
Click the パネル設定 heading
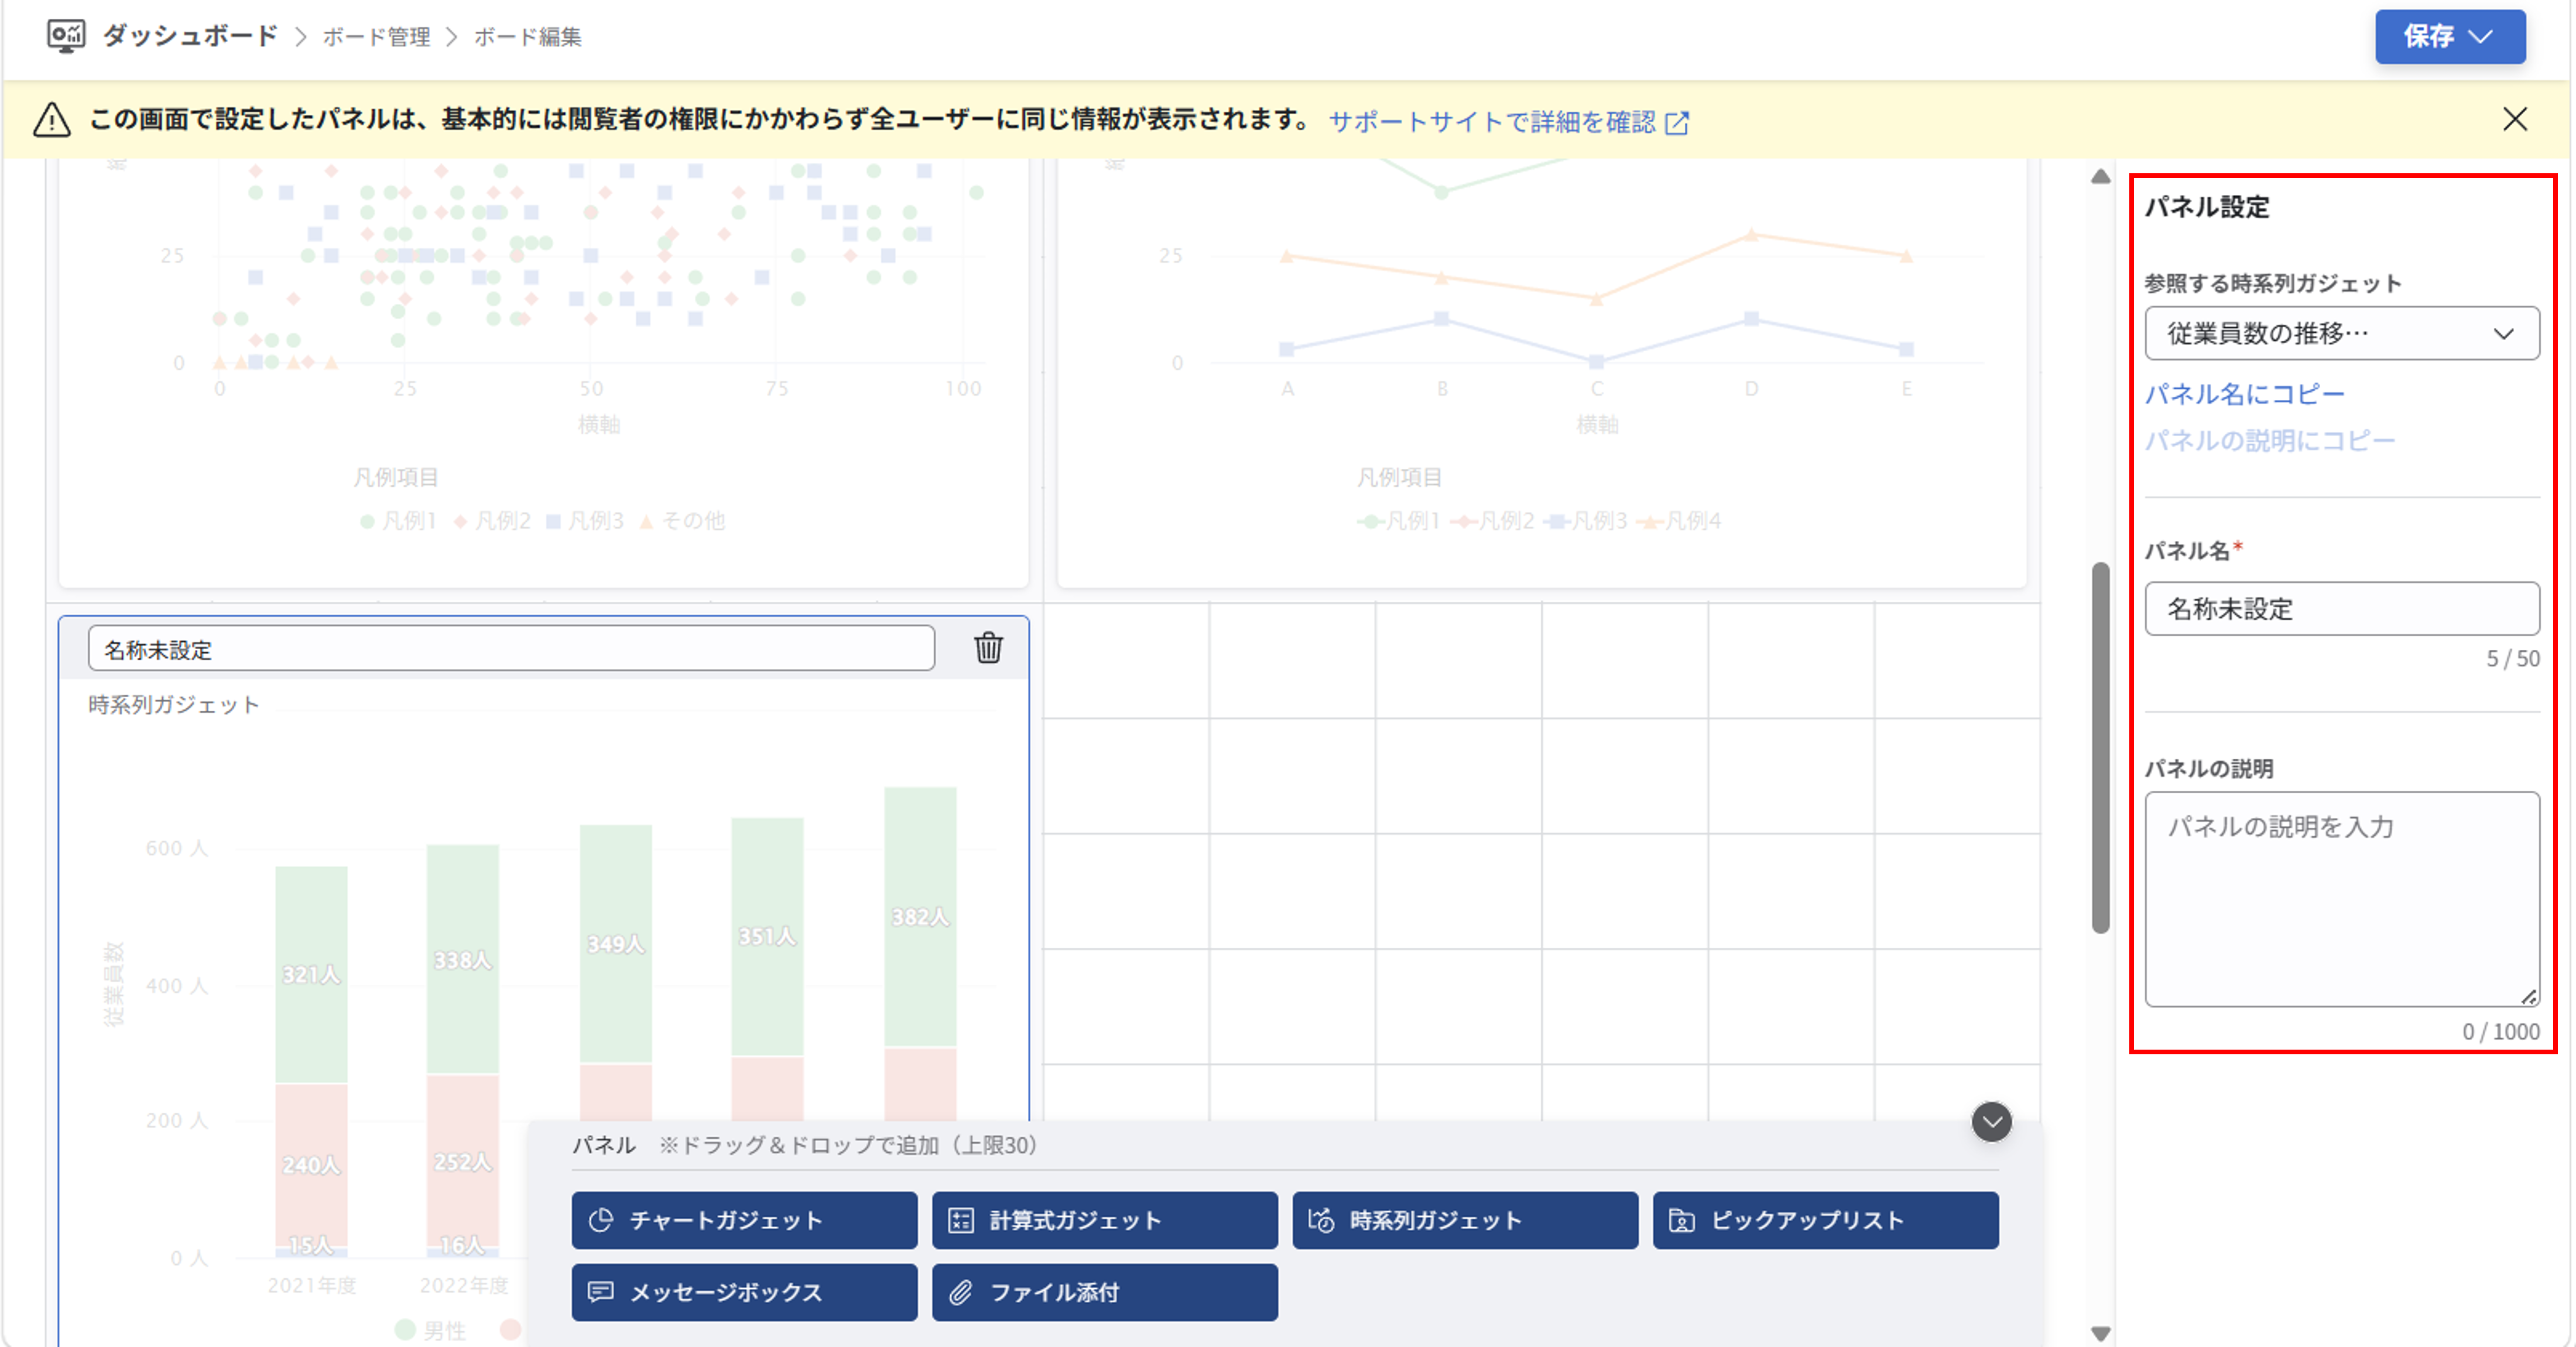click(x=2207, y=207)
